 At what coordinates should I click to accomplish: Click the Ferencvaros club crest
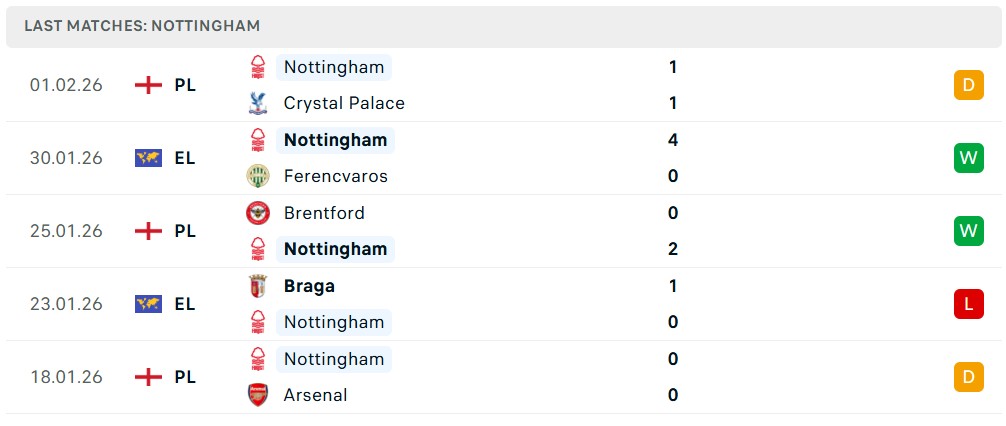pos(258,176)
